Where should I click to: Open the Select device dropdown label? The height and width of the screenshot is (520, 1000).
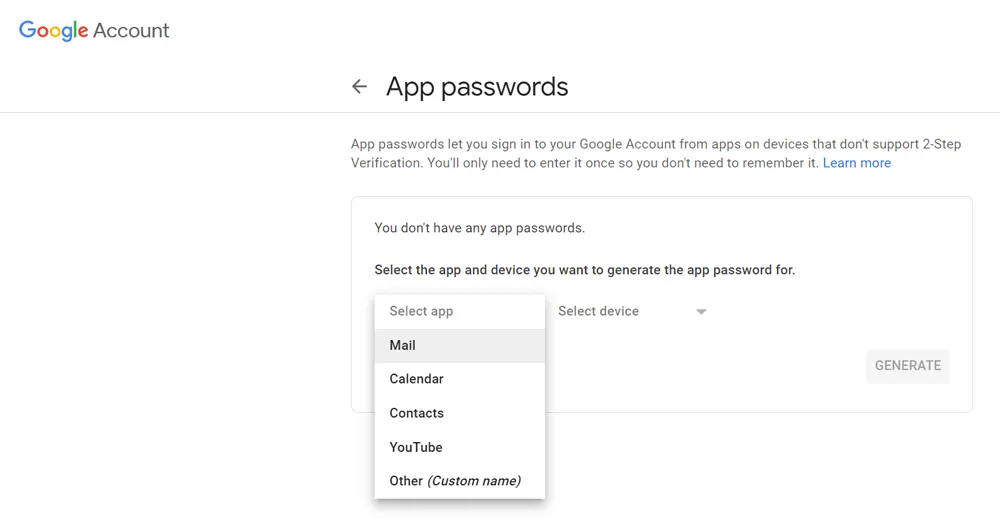point(598,311)
